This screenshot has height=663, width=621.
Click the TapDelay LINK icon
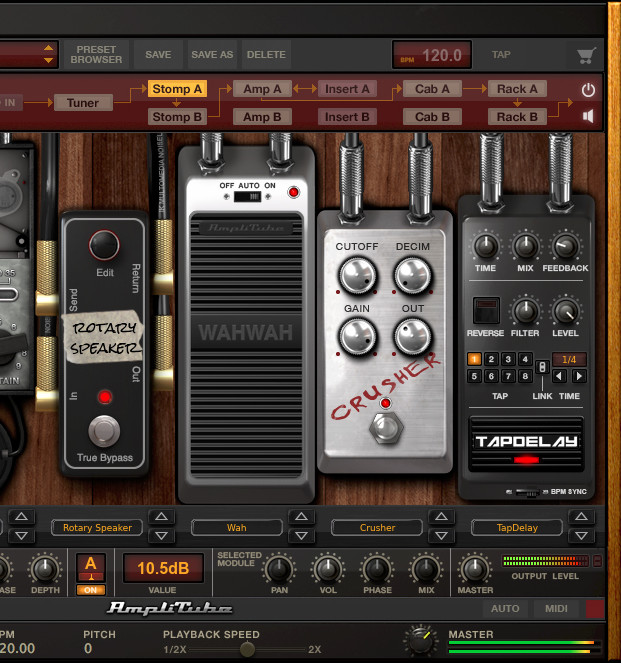pos(542,367)
